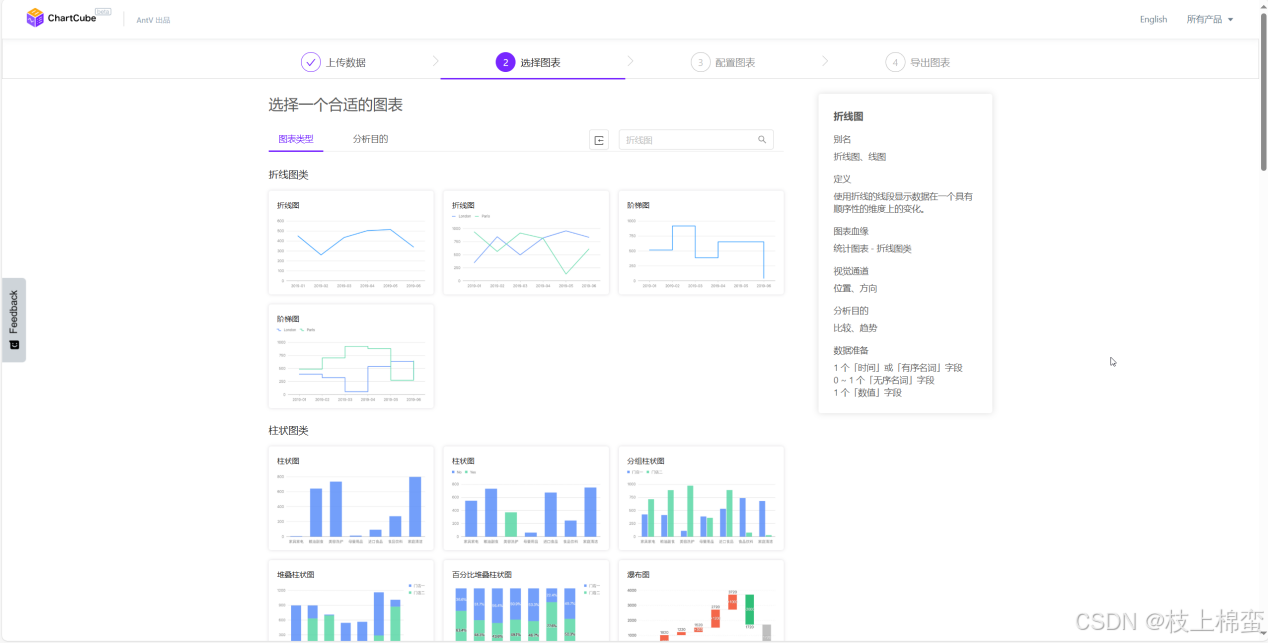The height and width of the screenshot is (643, 1268).
Task: Choose the single-series 阶梯图 thumbnail
Action: [x=701, y=243]
